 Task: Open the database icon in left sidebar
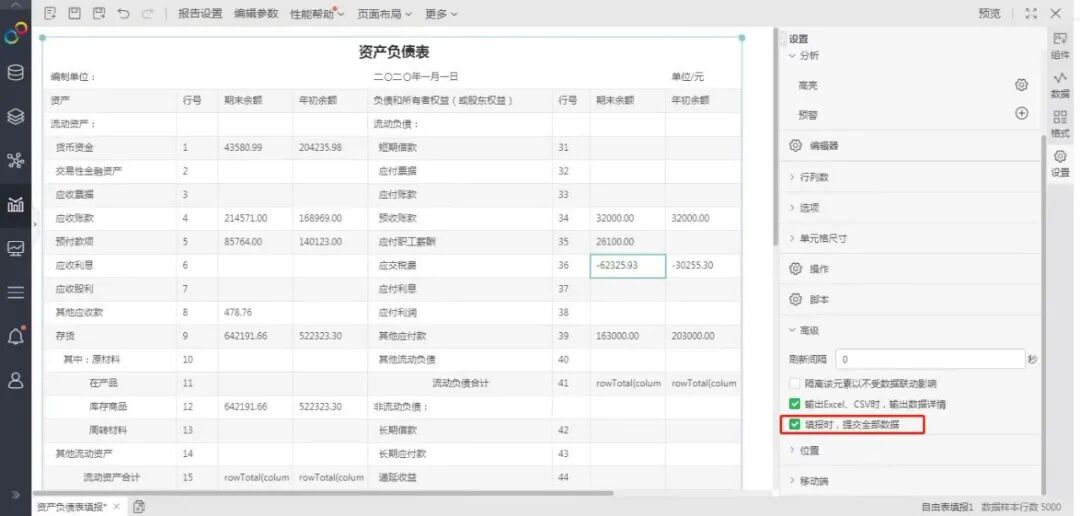(15, 72)
